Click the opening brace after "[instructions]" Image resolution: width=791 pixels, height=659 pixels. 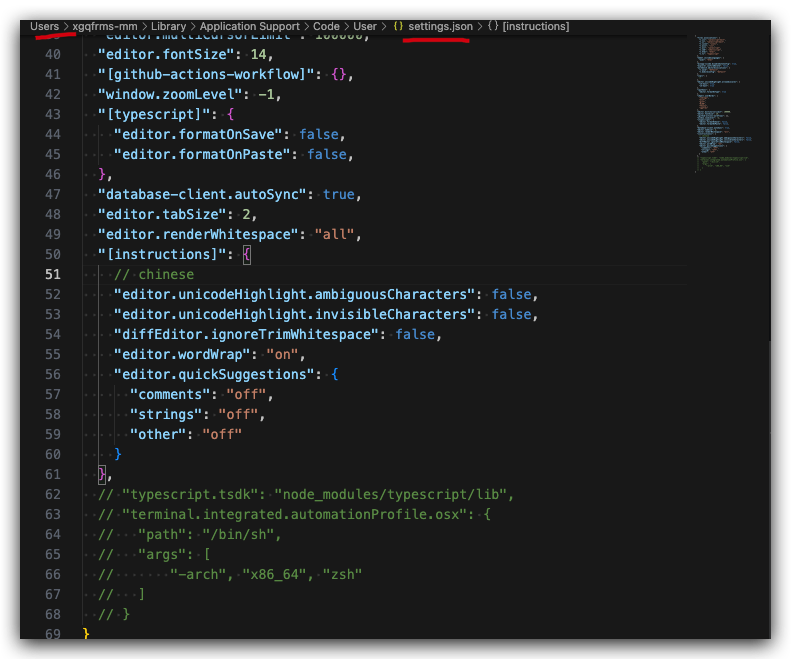pos(247,254)
